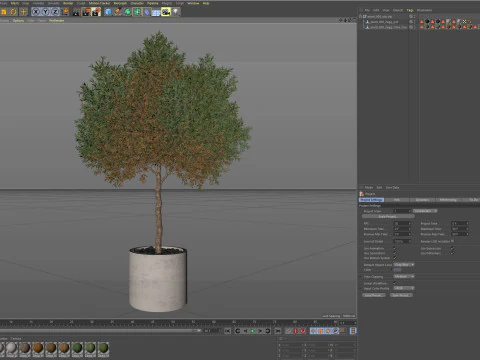Open the viewport Options menu

click(18, 21)
